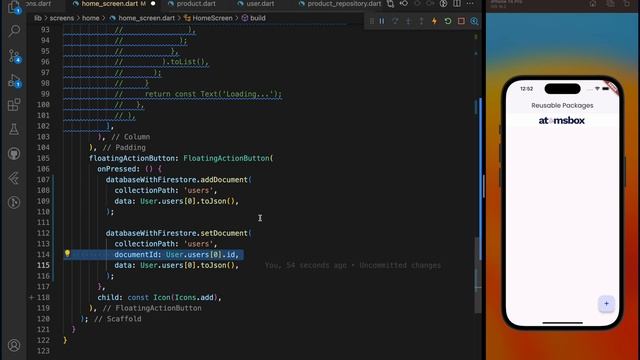The image size is (640, 360).
Task: Open the Extensions view
Action: [x=14, y=104]
